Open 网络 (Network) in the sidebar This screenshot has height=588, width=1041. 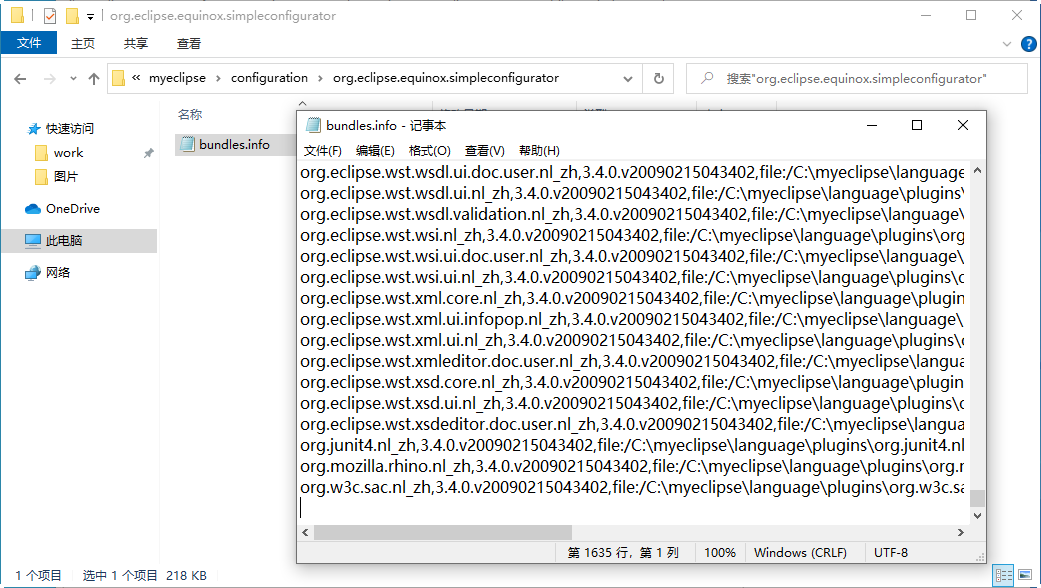[x=58, y=273]
